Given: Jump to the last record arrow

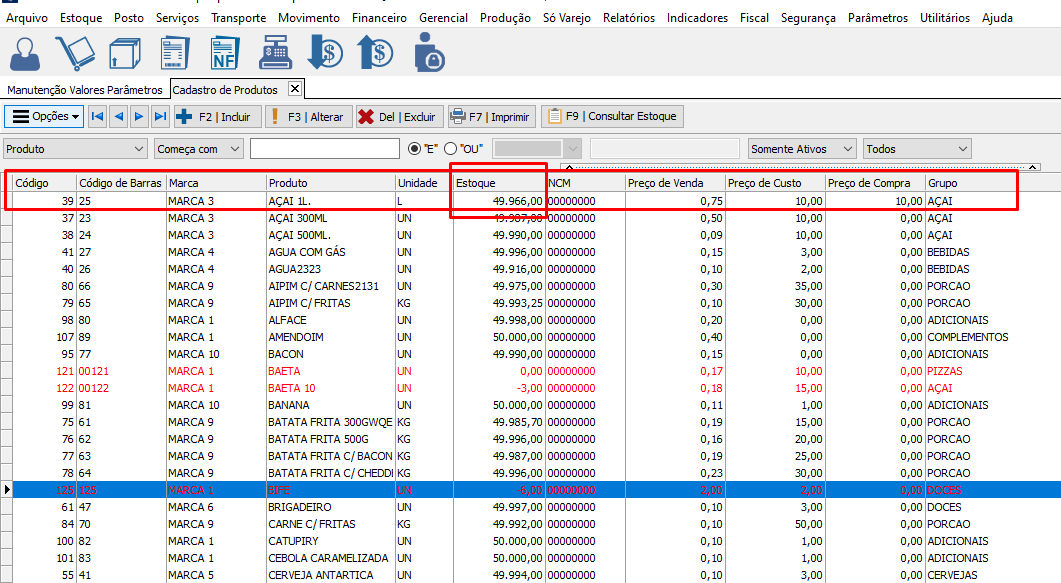Looking at the screenshot, I should 161,117.
